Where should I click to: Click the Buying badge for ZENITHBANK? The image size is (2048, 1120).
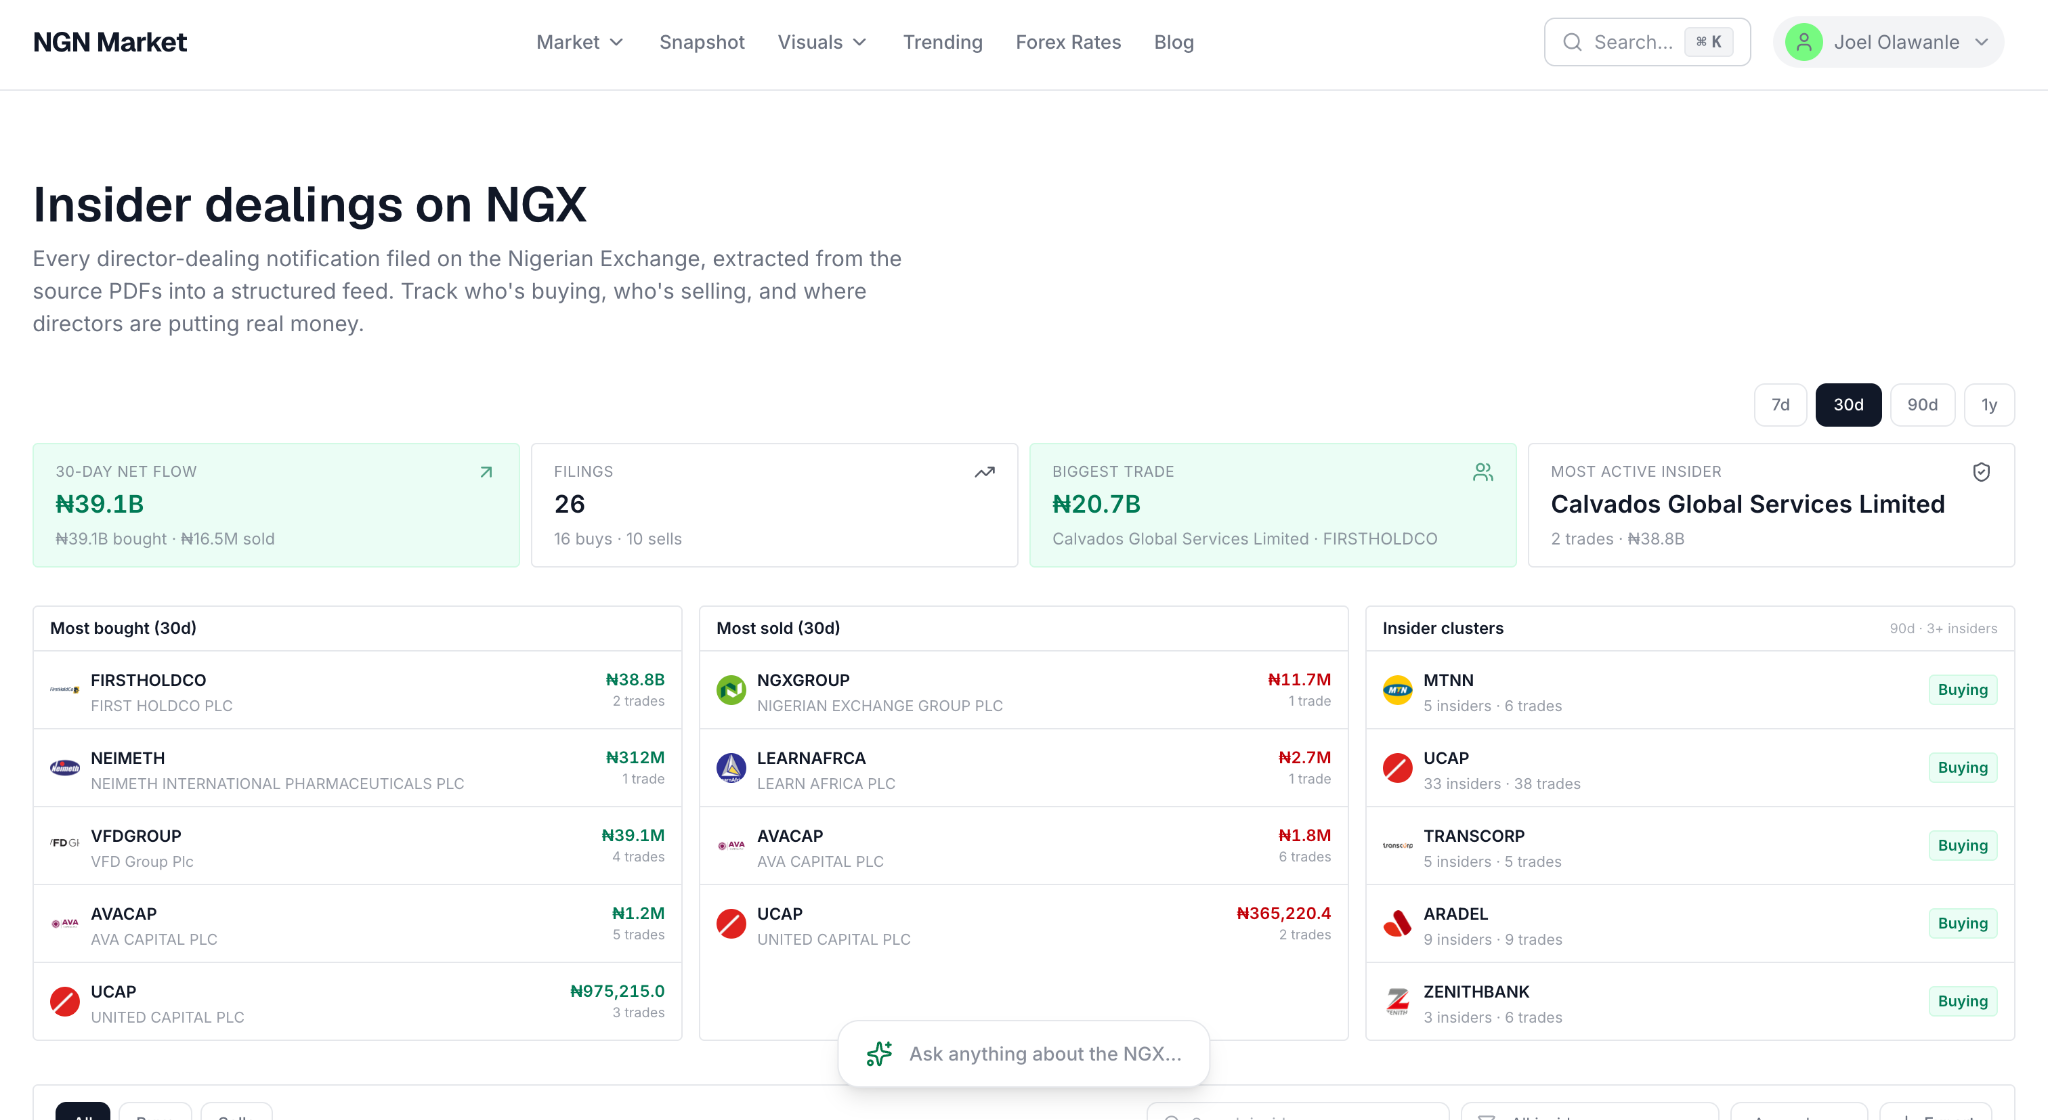[x=1962, y=1002]
